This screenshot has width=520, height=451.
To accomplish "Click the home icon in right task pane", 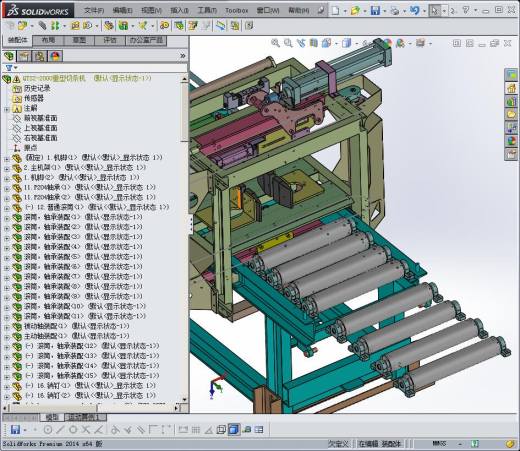I will (x=511, y=88).
